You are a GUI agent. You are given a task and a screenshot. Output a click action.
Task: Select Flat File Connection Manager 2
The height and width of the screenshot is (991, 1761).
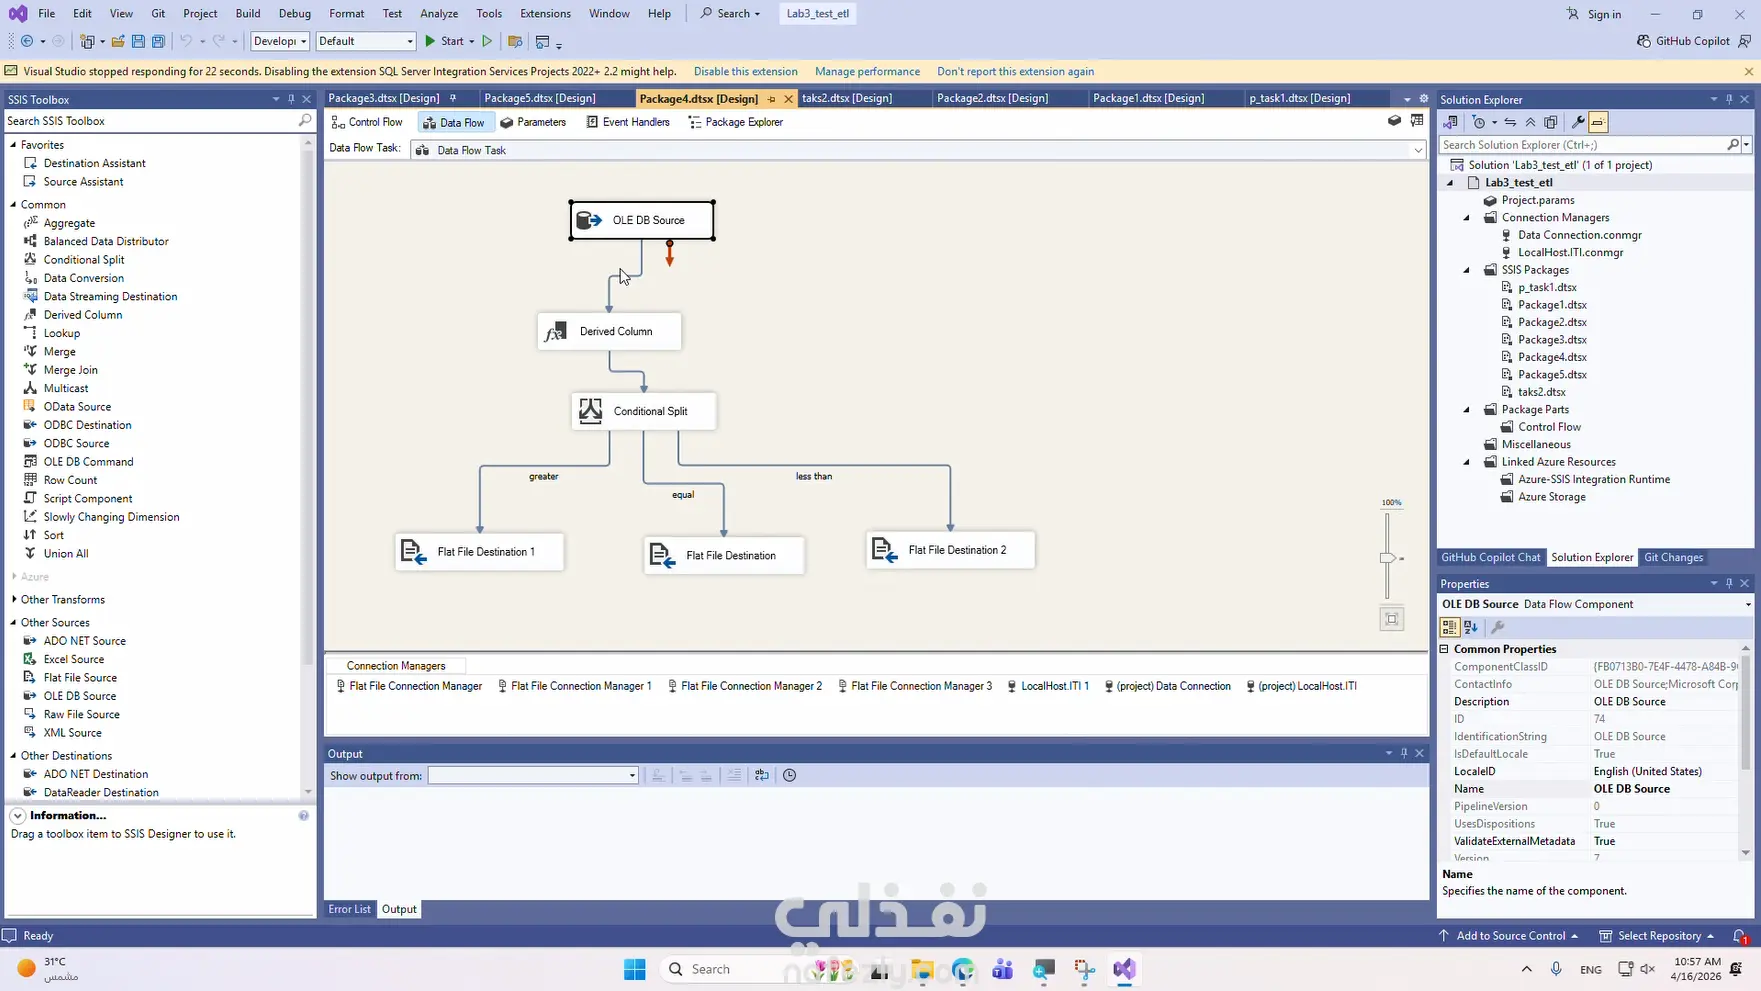[745, 686]
